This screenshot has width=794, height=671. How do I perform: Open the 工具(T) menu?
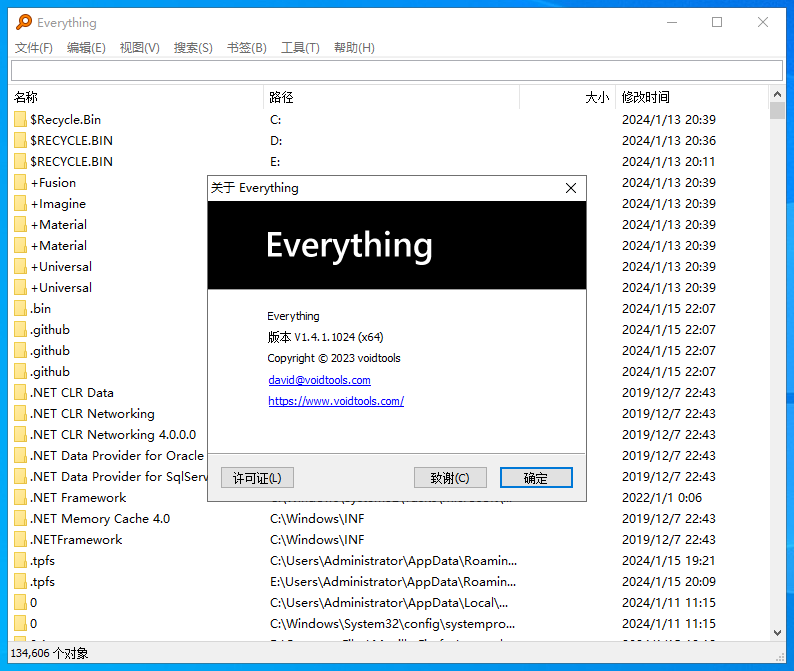(x=300, y=48)
